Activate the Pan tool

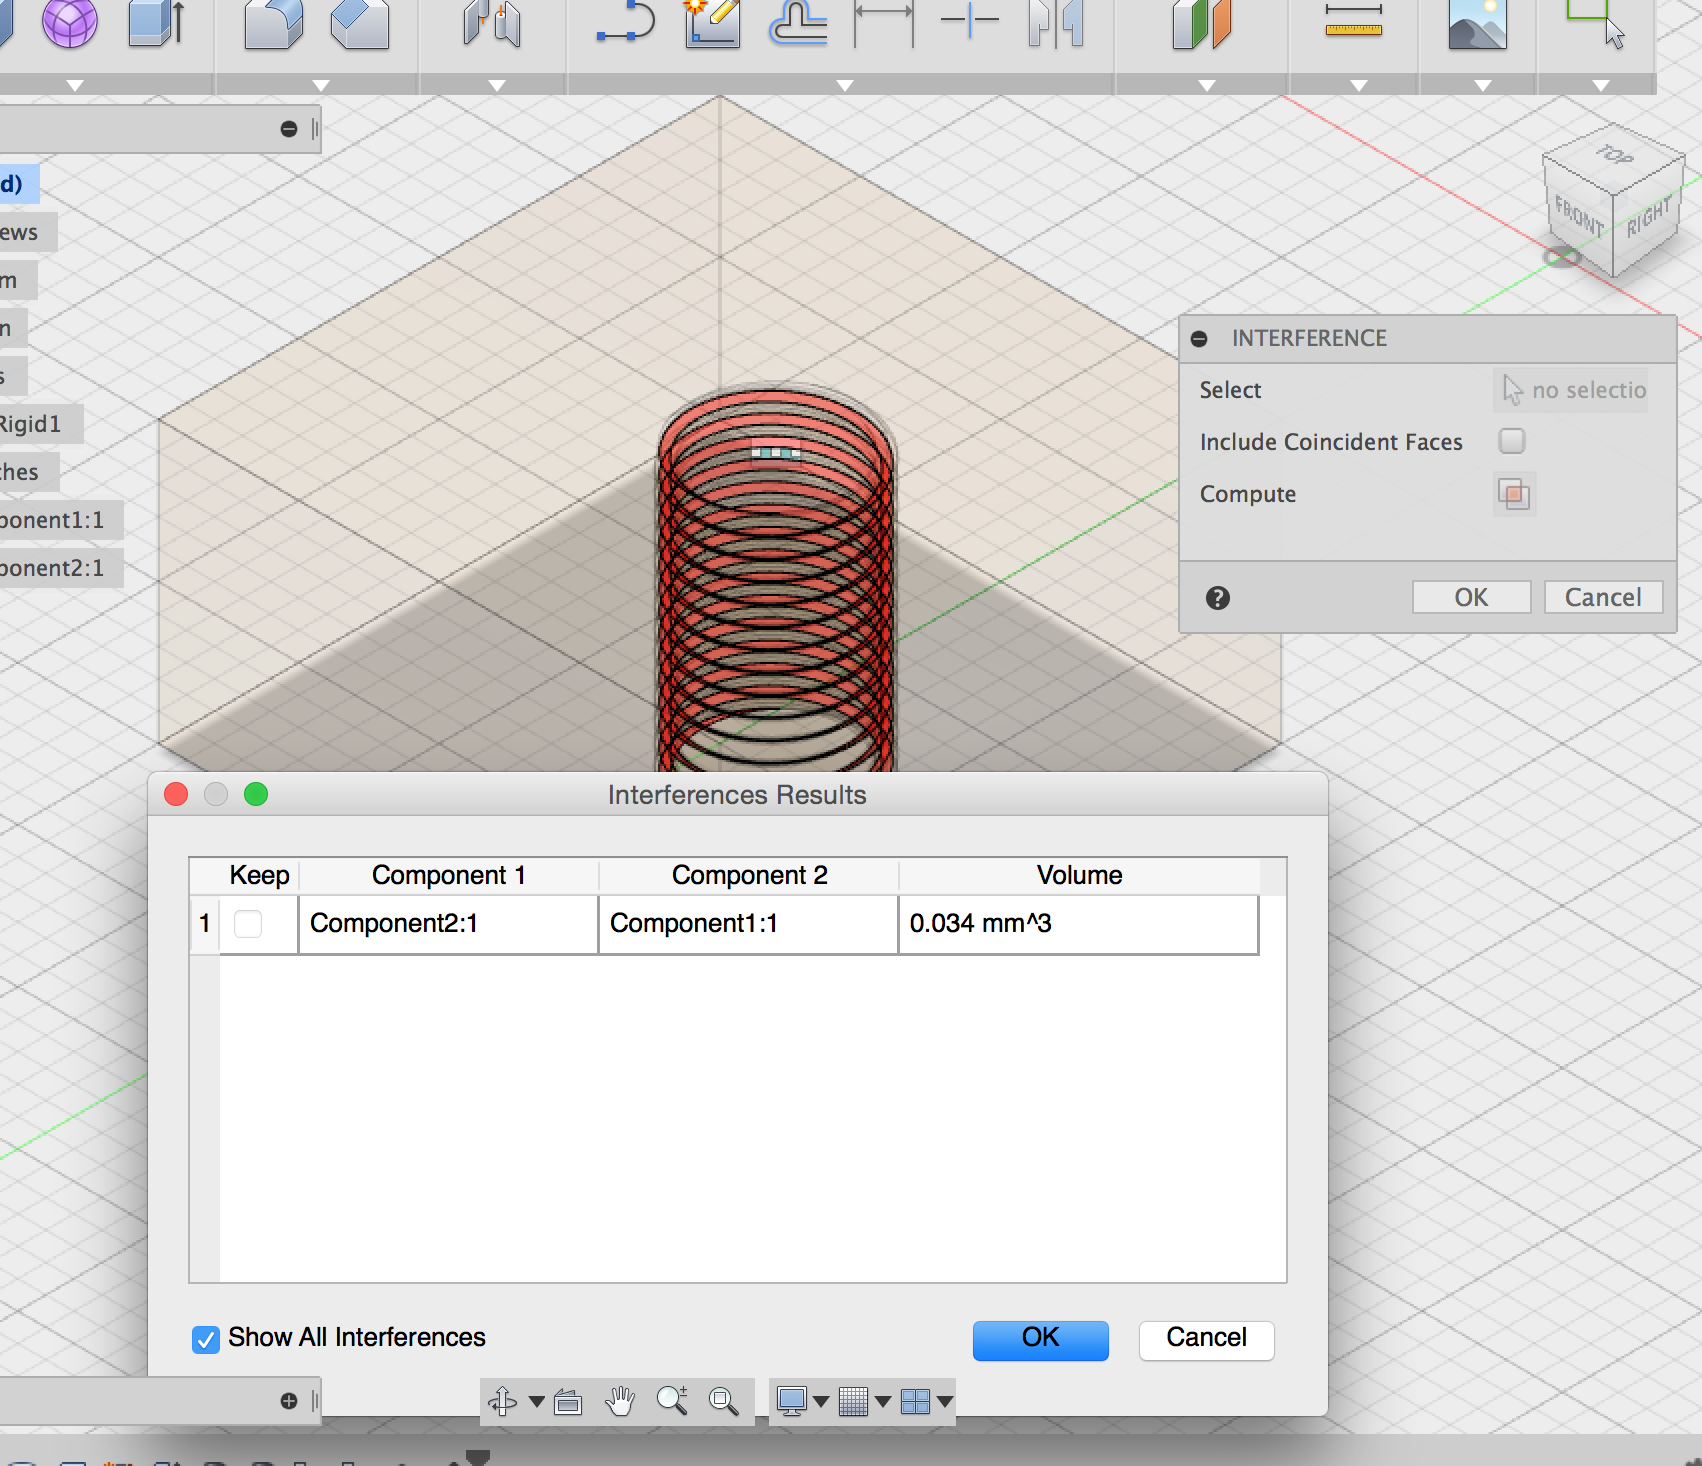coord(620,1401)
